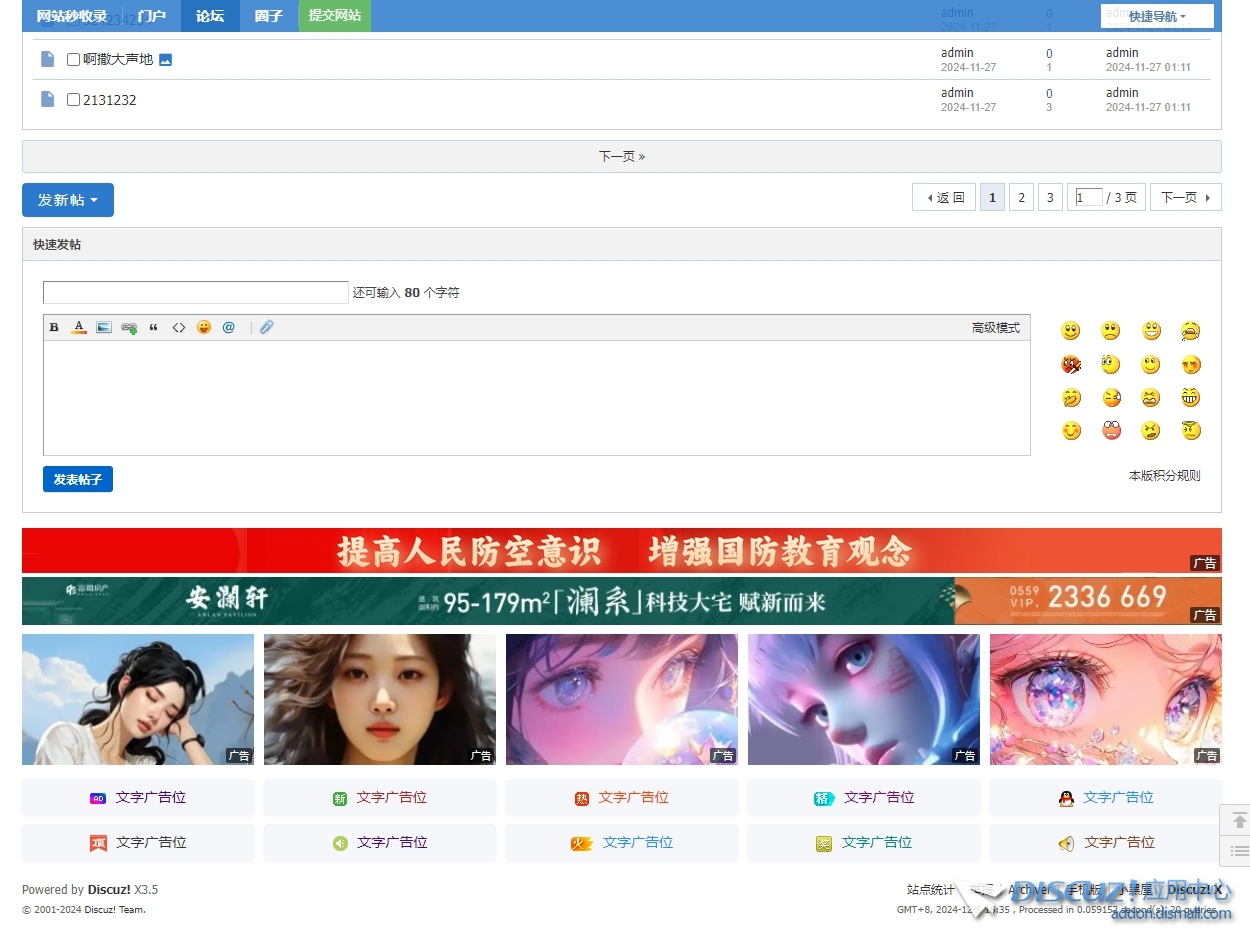1250x939 pixels.
Task: Open the emoticon picker in toolbar
Action: pyautogui.click(x=204, y=328)
